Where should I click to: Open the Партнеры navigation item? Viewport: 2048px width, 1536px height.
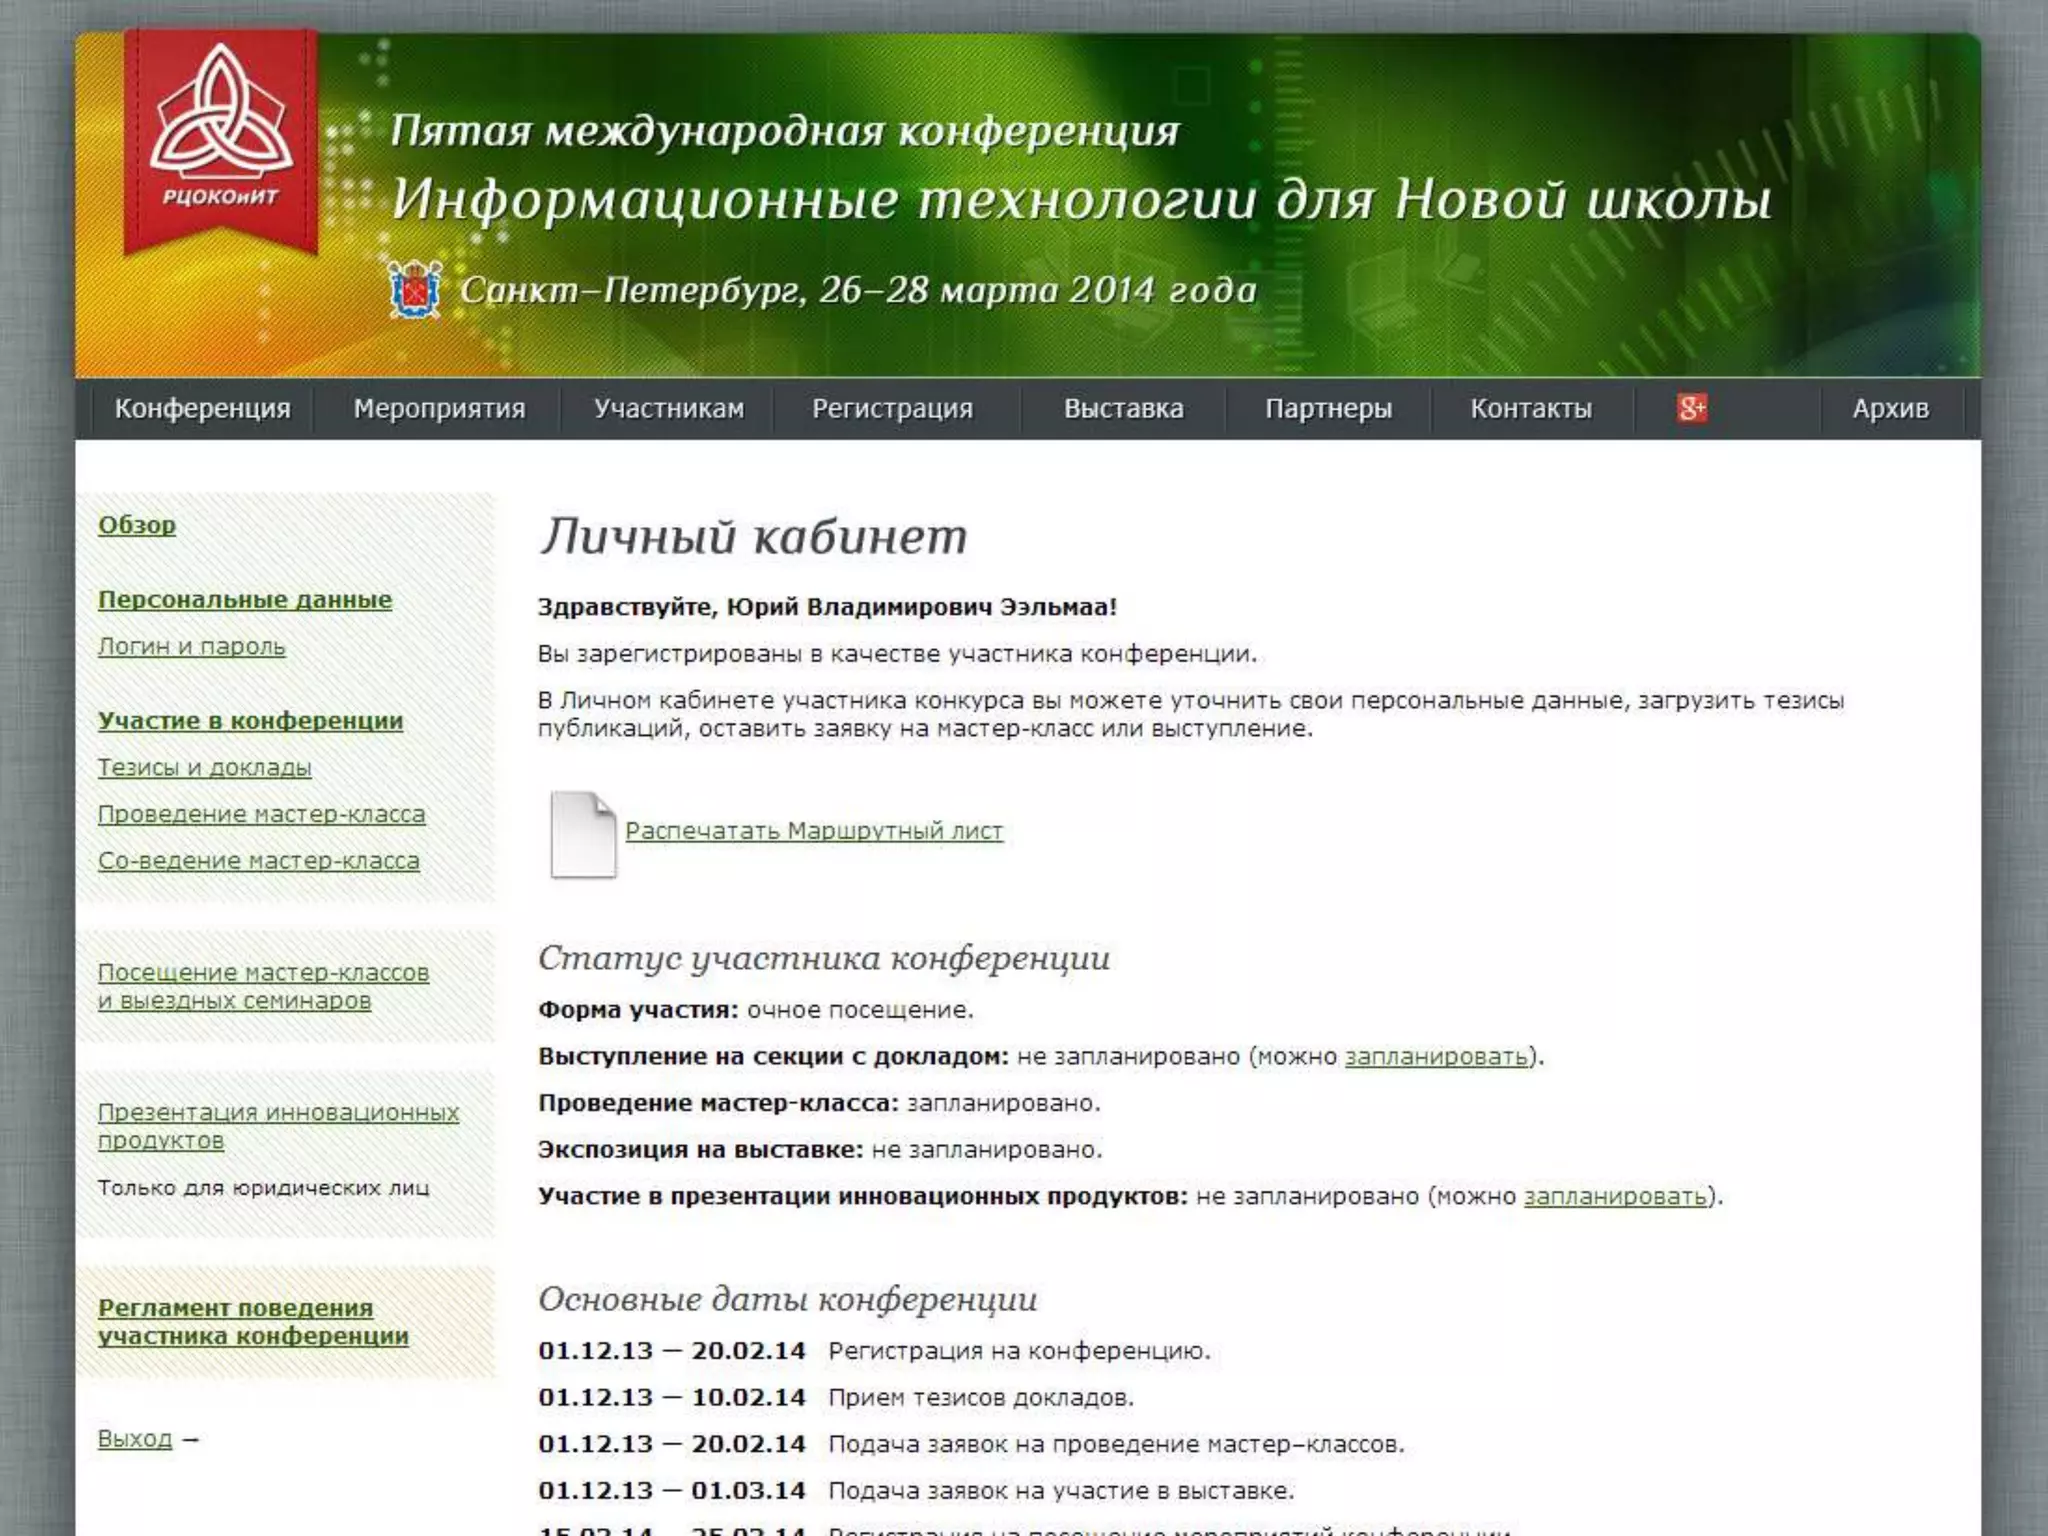tap(1328, 409)
